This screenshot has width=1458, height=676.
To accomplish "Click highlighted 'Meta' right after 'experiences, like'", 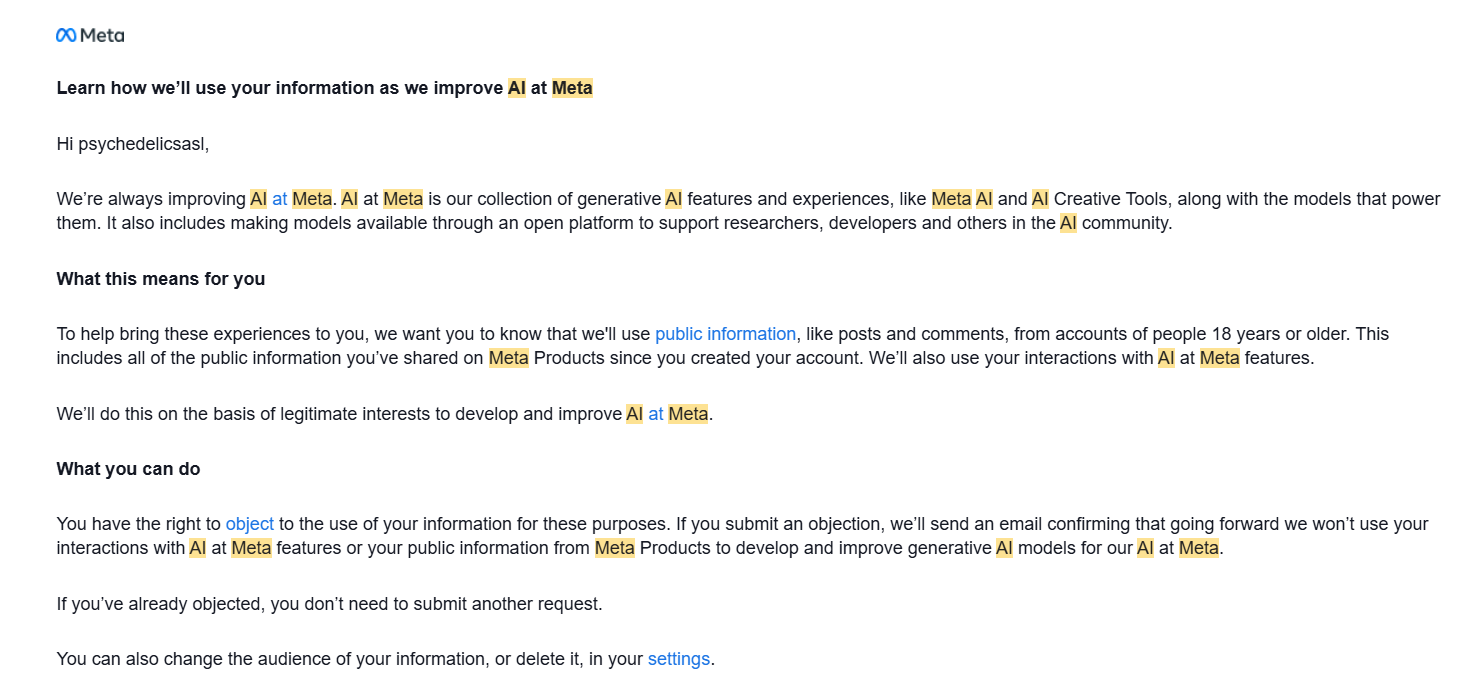I will coord(951,199).
